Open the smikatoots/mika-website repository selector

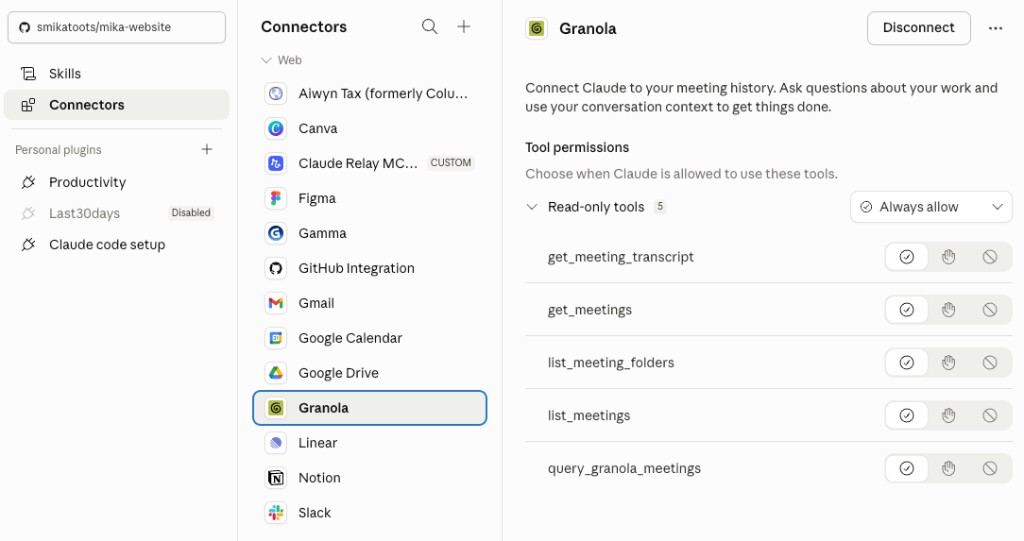tap(116, 27)
